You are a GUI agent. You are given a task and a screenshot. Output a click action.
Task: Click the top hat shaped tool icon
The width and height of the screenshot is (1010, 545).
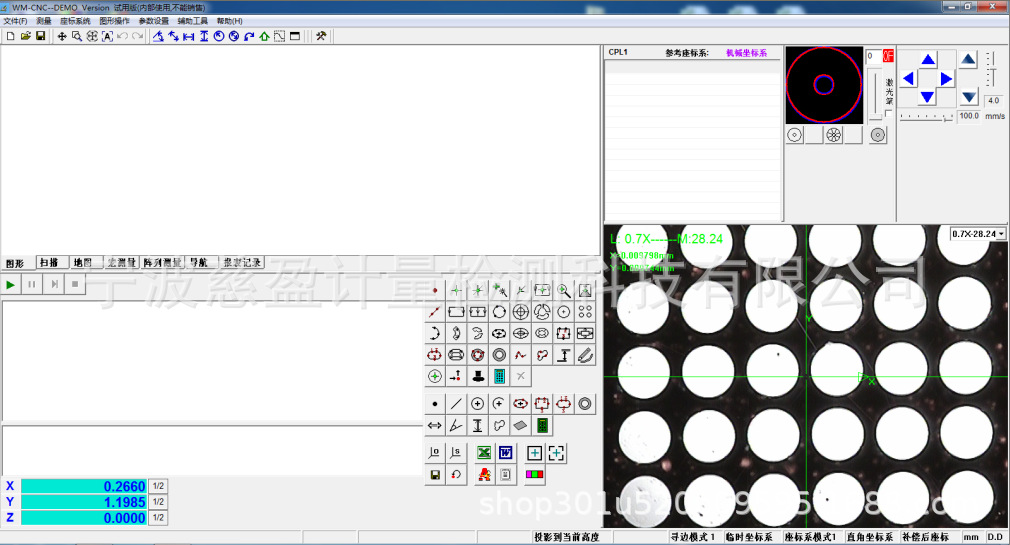pyautogui.click(x=477, y=376)
